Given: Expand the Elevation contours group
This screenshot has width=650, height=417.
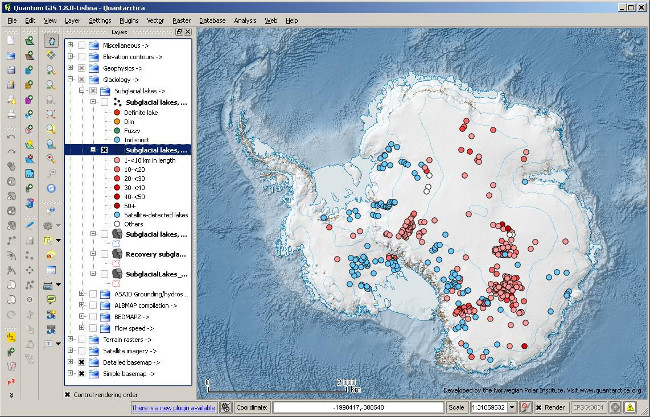Looking at the screenshot, I should (69, 56).
